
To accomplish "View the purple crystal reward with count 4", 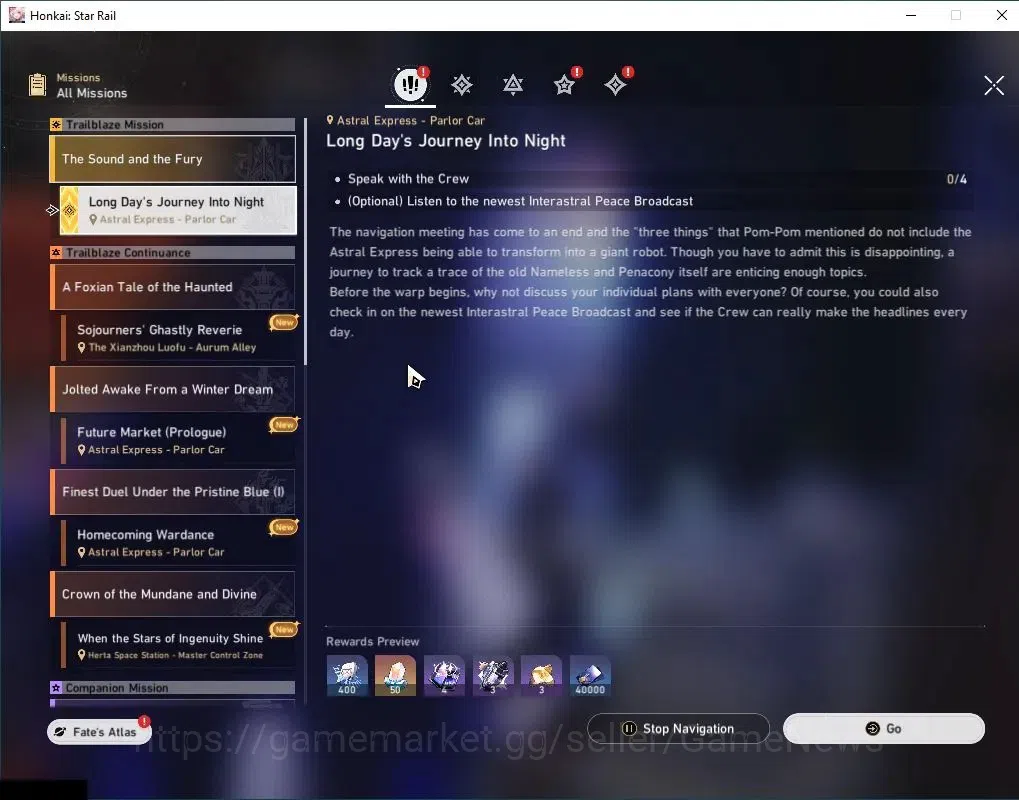I will click(x=444, y=676).
